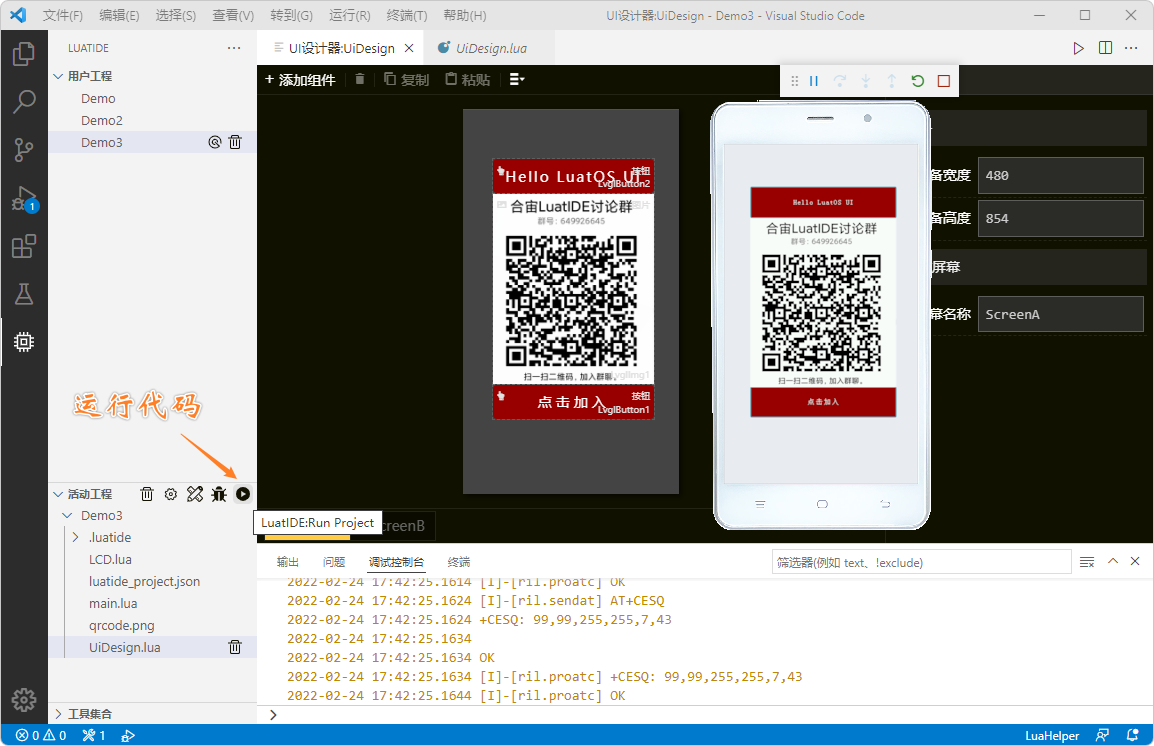Delete the active project with trash icon
This screenshot has height=746, width=1154.
point(147,494)
